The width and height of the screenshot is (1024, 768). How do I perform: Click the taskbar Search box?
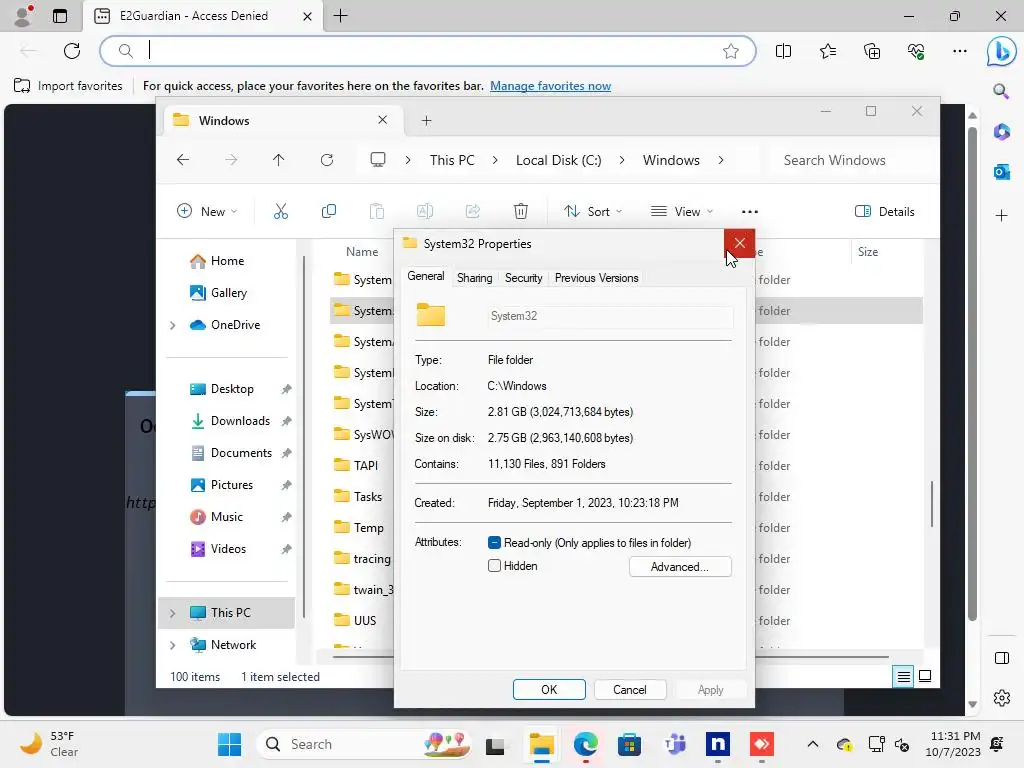pyautogui.click(x=365, y=744)
